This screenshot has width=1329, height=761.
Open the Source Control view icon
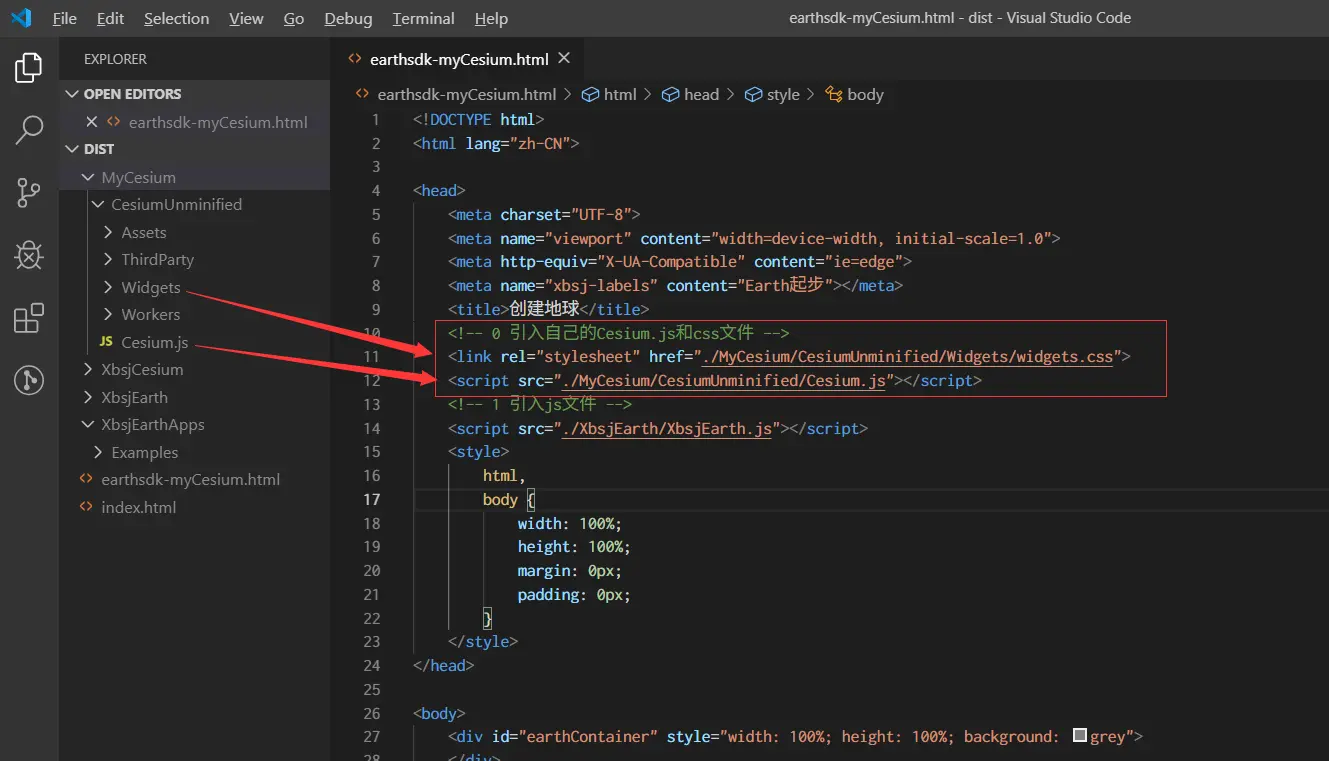pos(29,192)
